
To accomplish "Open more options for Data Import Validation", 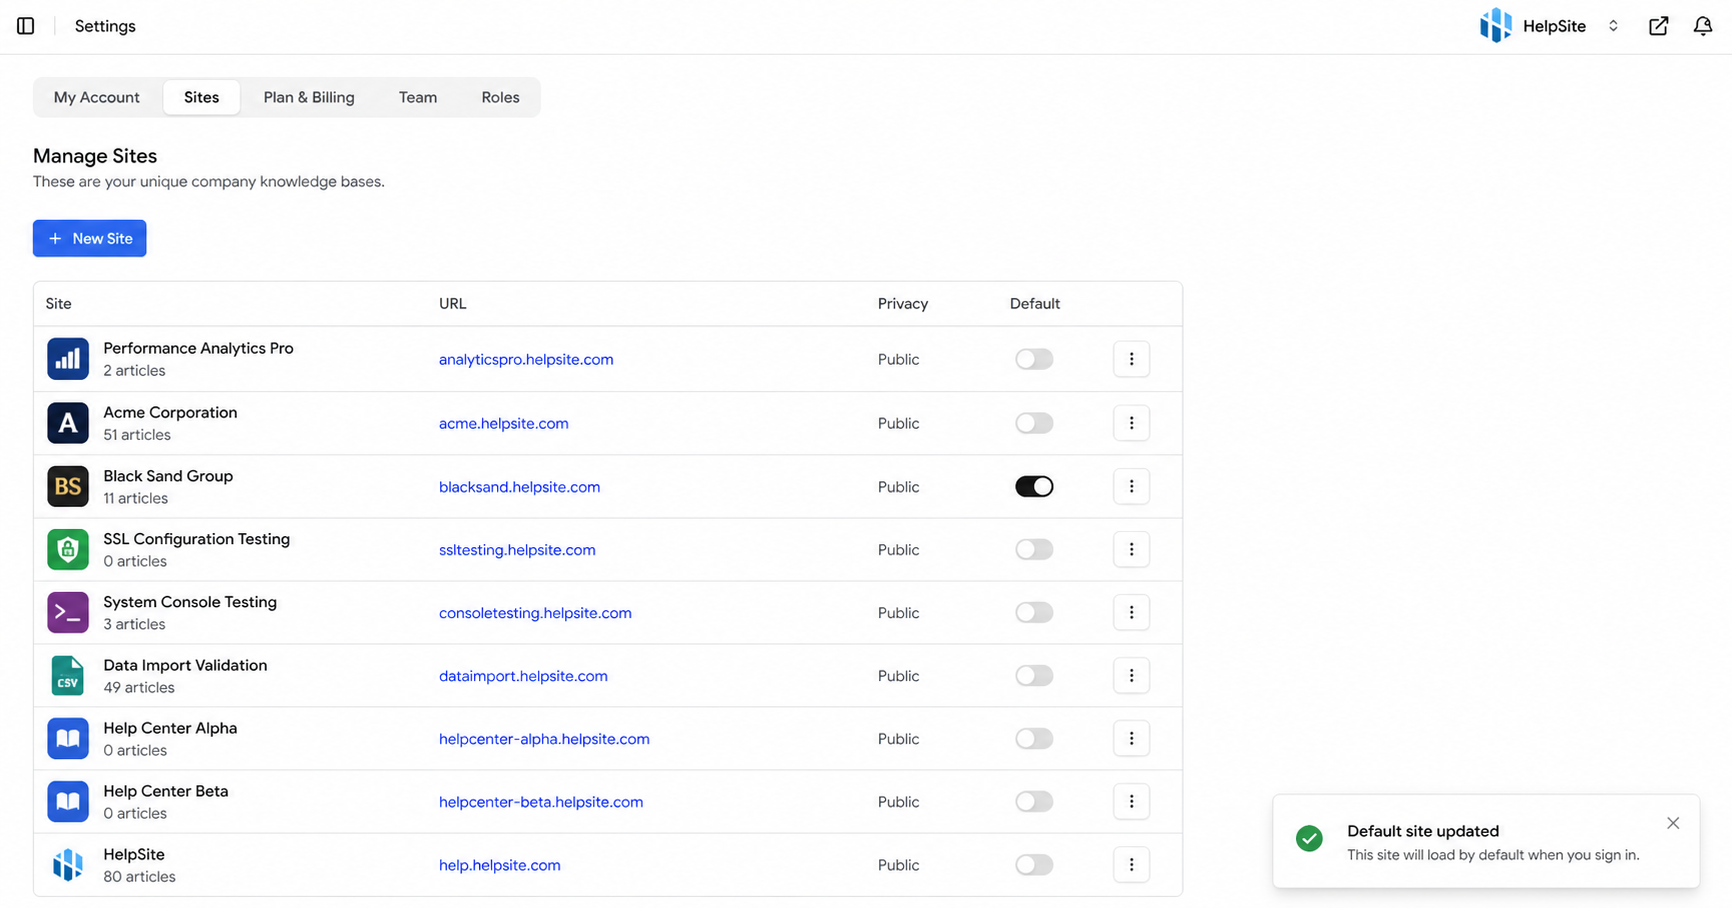I will click(1131, 676).
